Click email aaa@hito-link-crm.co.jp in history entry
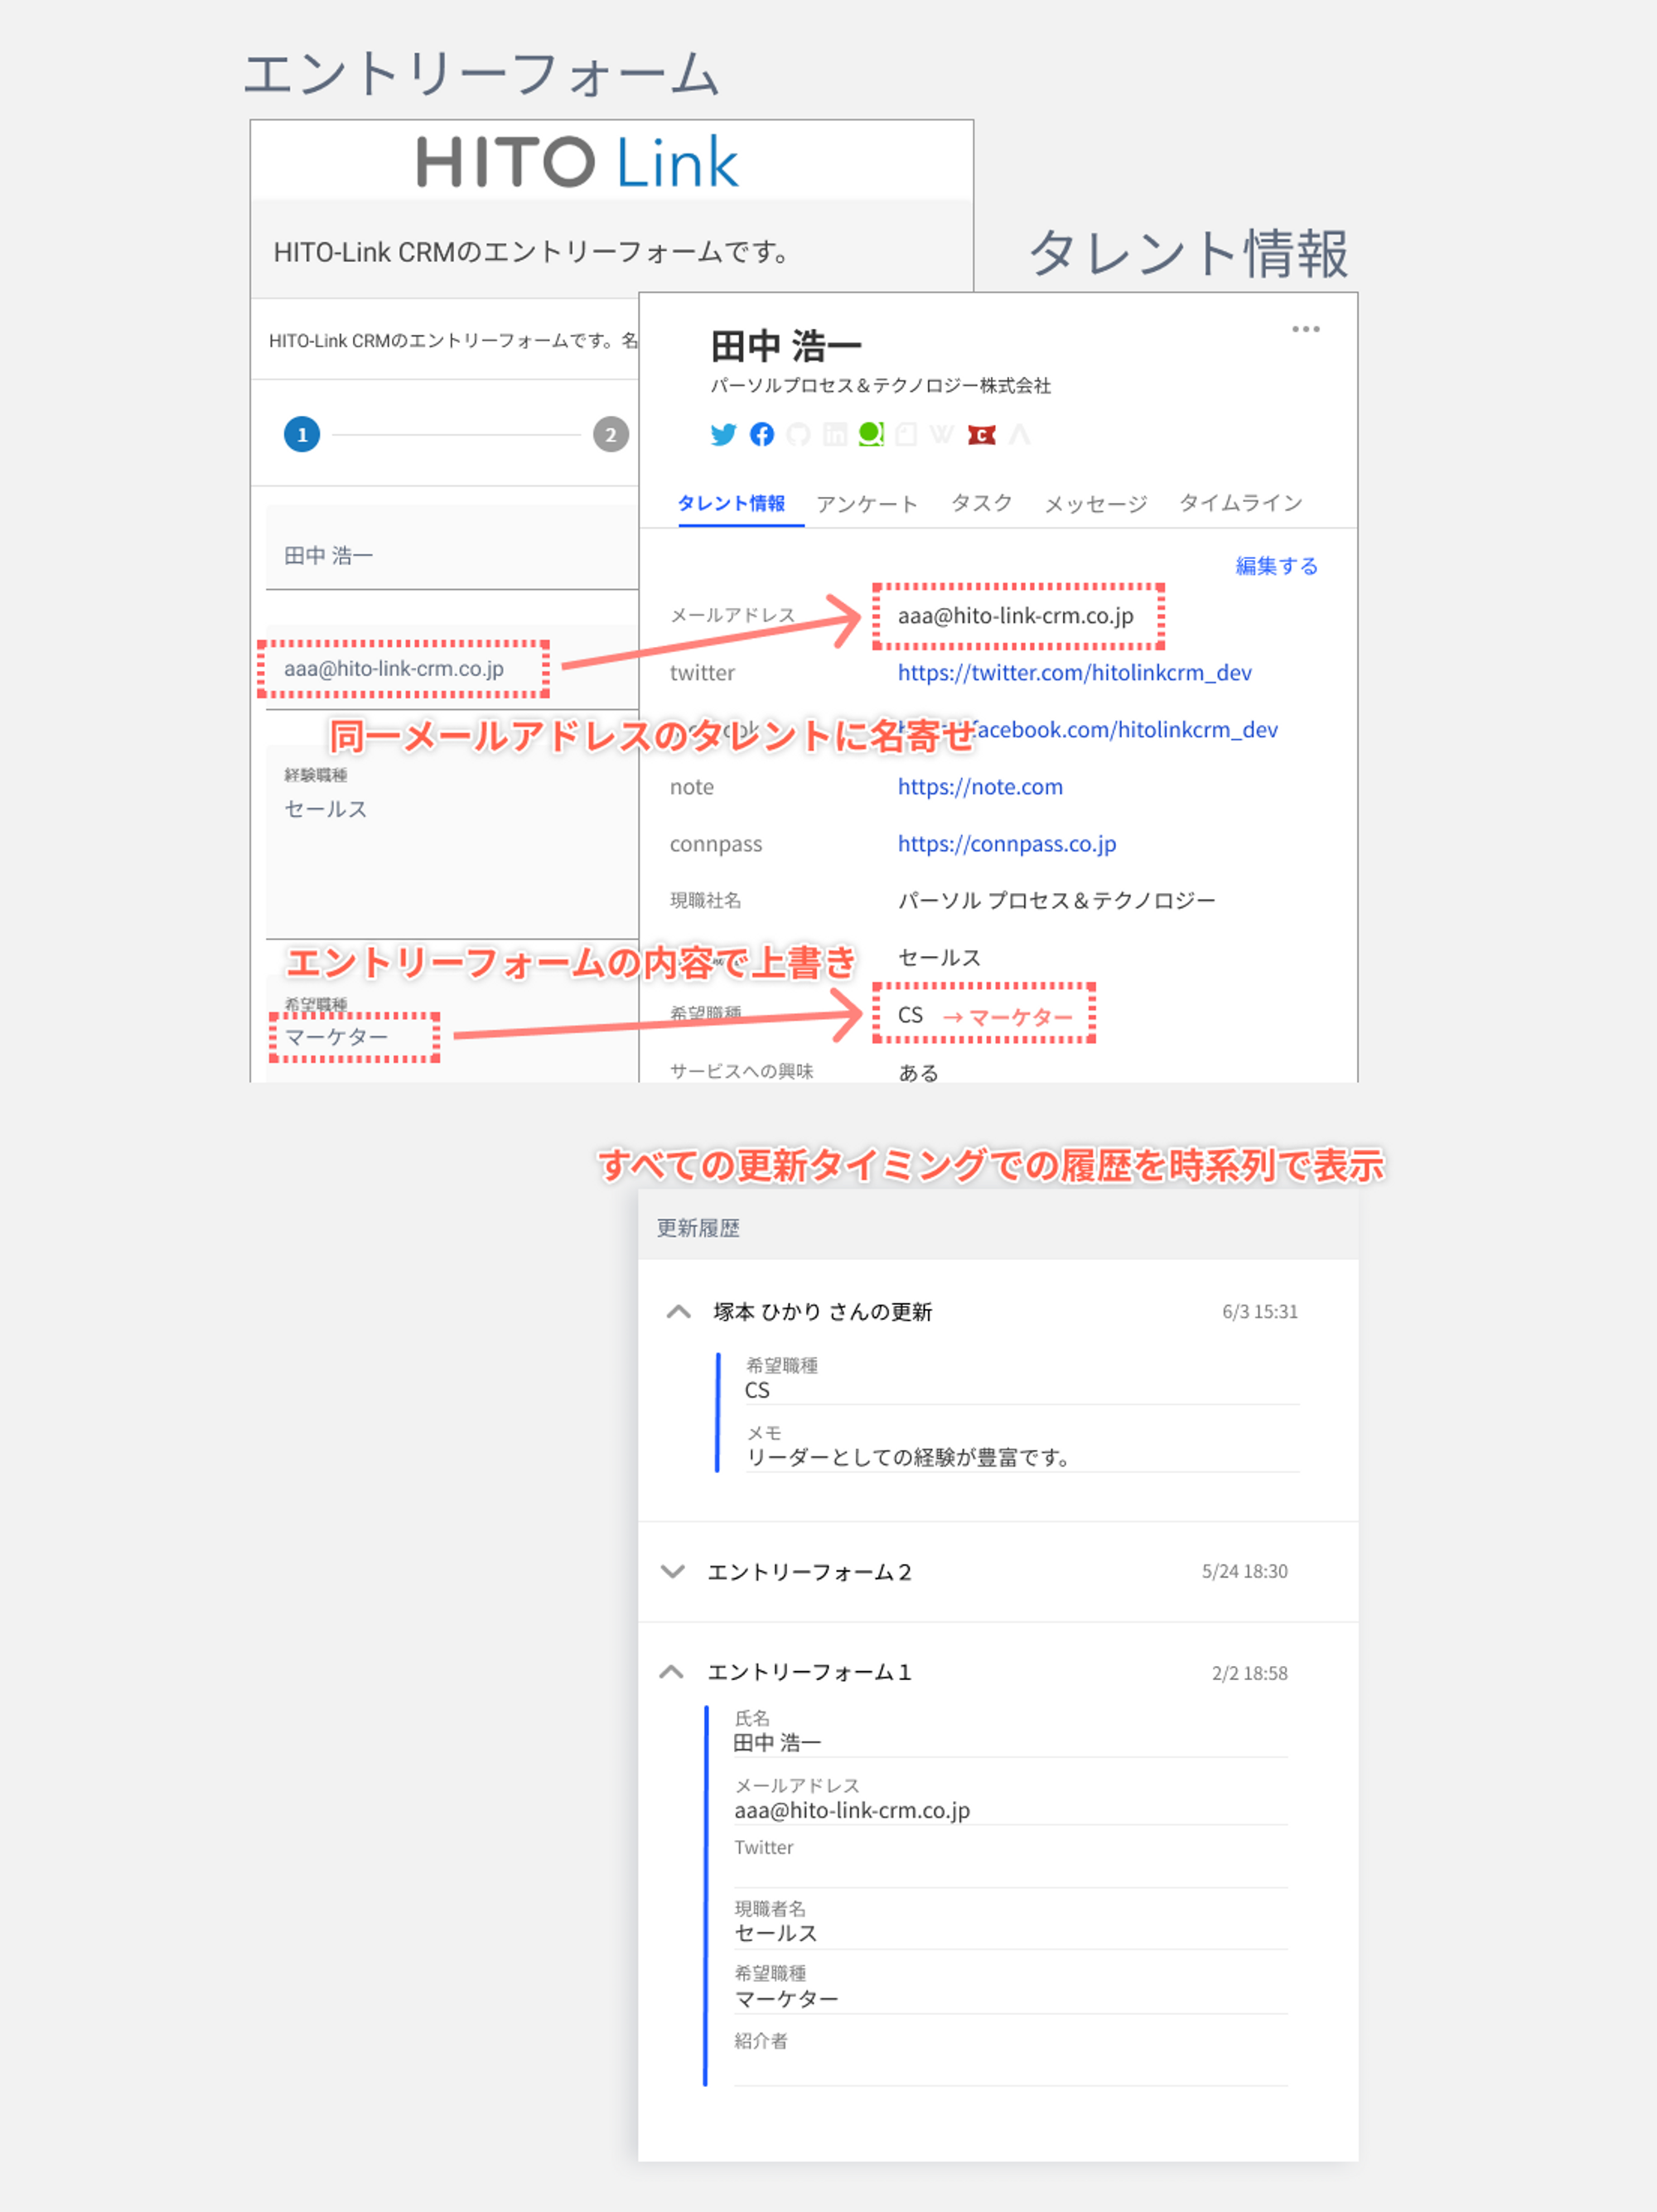 [x=852, y=1810]
